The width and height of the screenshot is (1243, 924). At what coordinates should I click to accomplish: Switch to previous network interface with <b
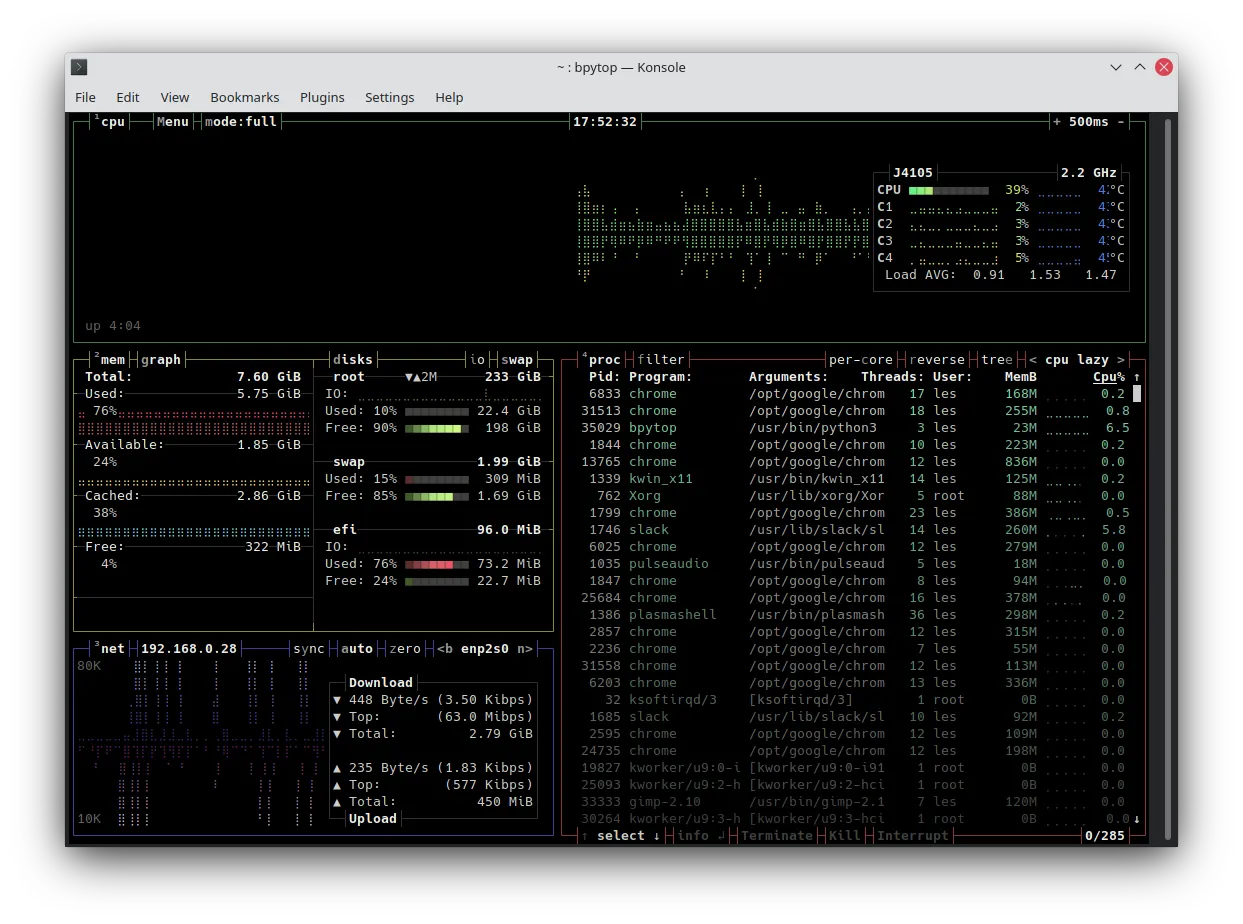point(445,648)
